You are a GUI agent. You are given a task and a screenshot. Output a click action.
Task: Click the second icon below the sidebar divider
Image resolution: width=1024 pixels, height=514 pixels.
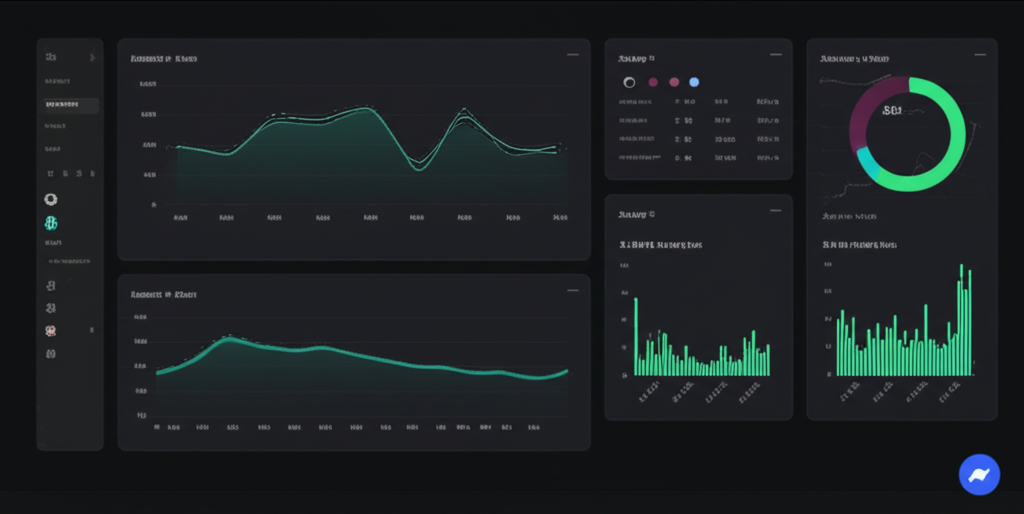pos(51,308)
